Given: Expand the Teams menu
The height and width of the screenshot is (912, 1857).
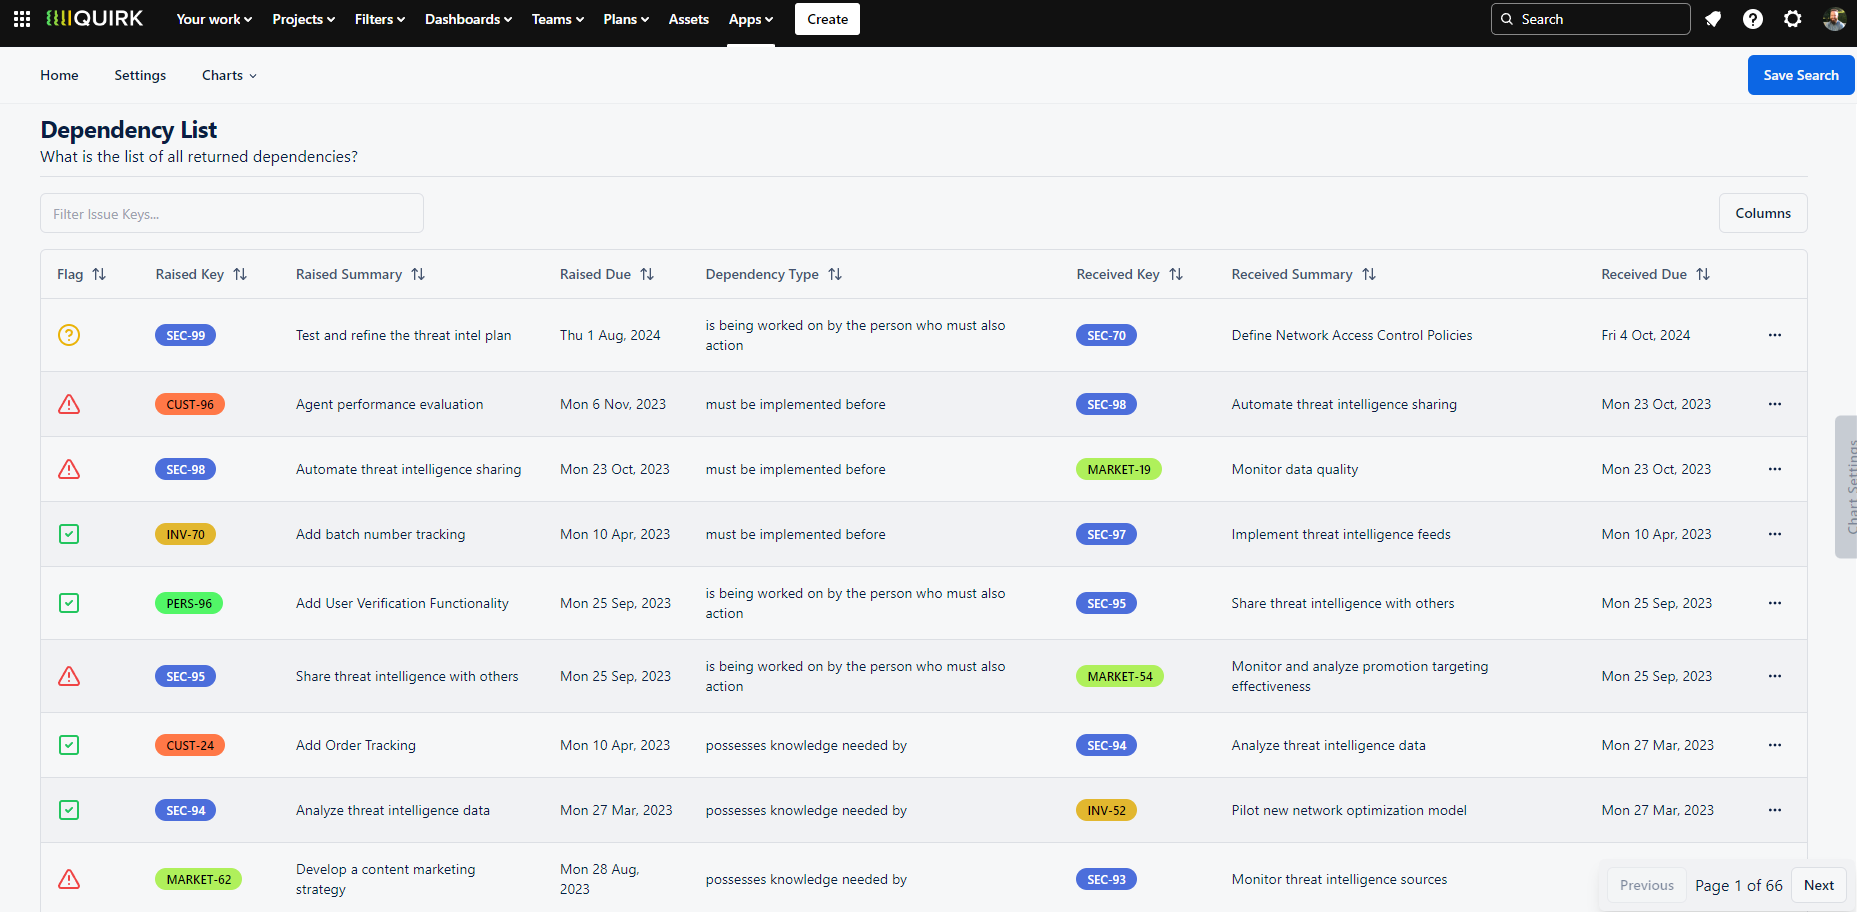Looking at the screenshot, I should [x=557, y=19].
